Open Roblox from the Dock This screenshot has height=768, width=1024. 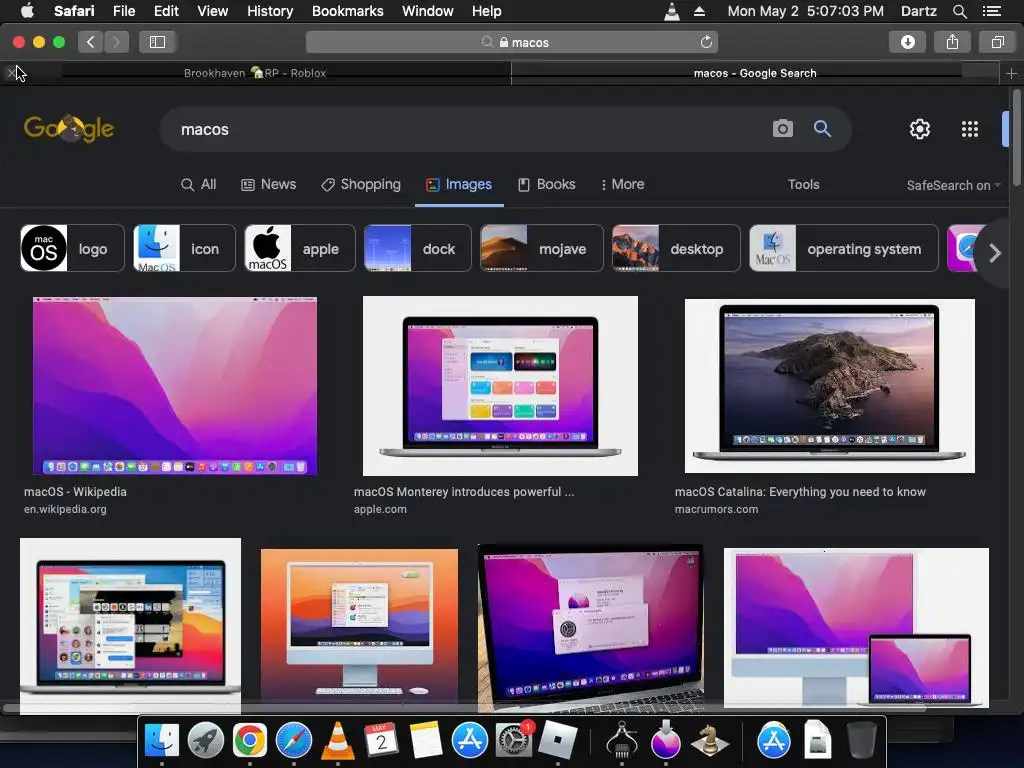tap(558, 741)
